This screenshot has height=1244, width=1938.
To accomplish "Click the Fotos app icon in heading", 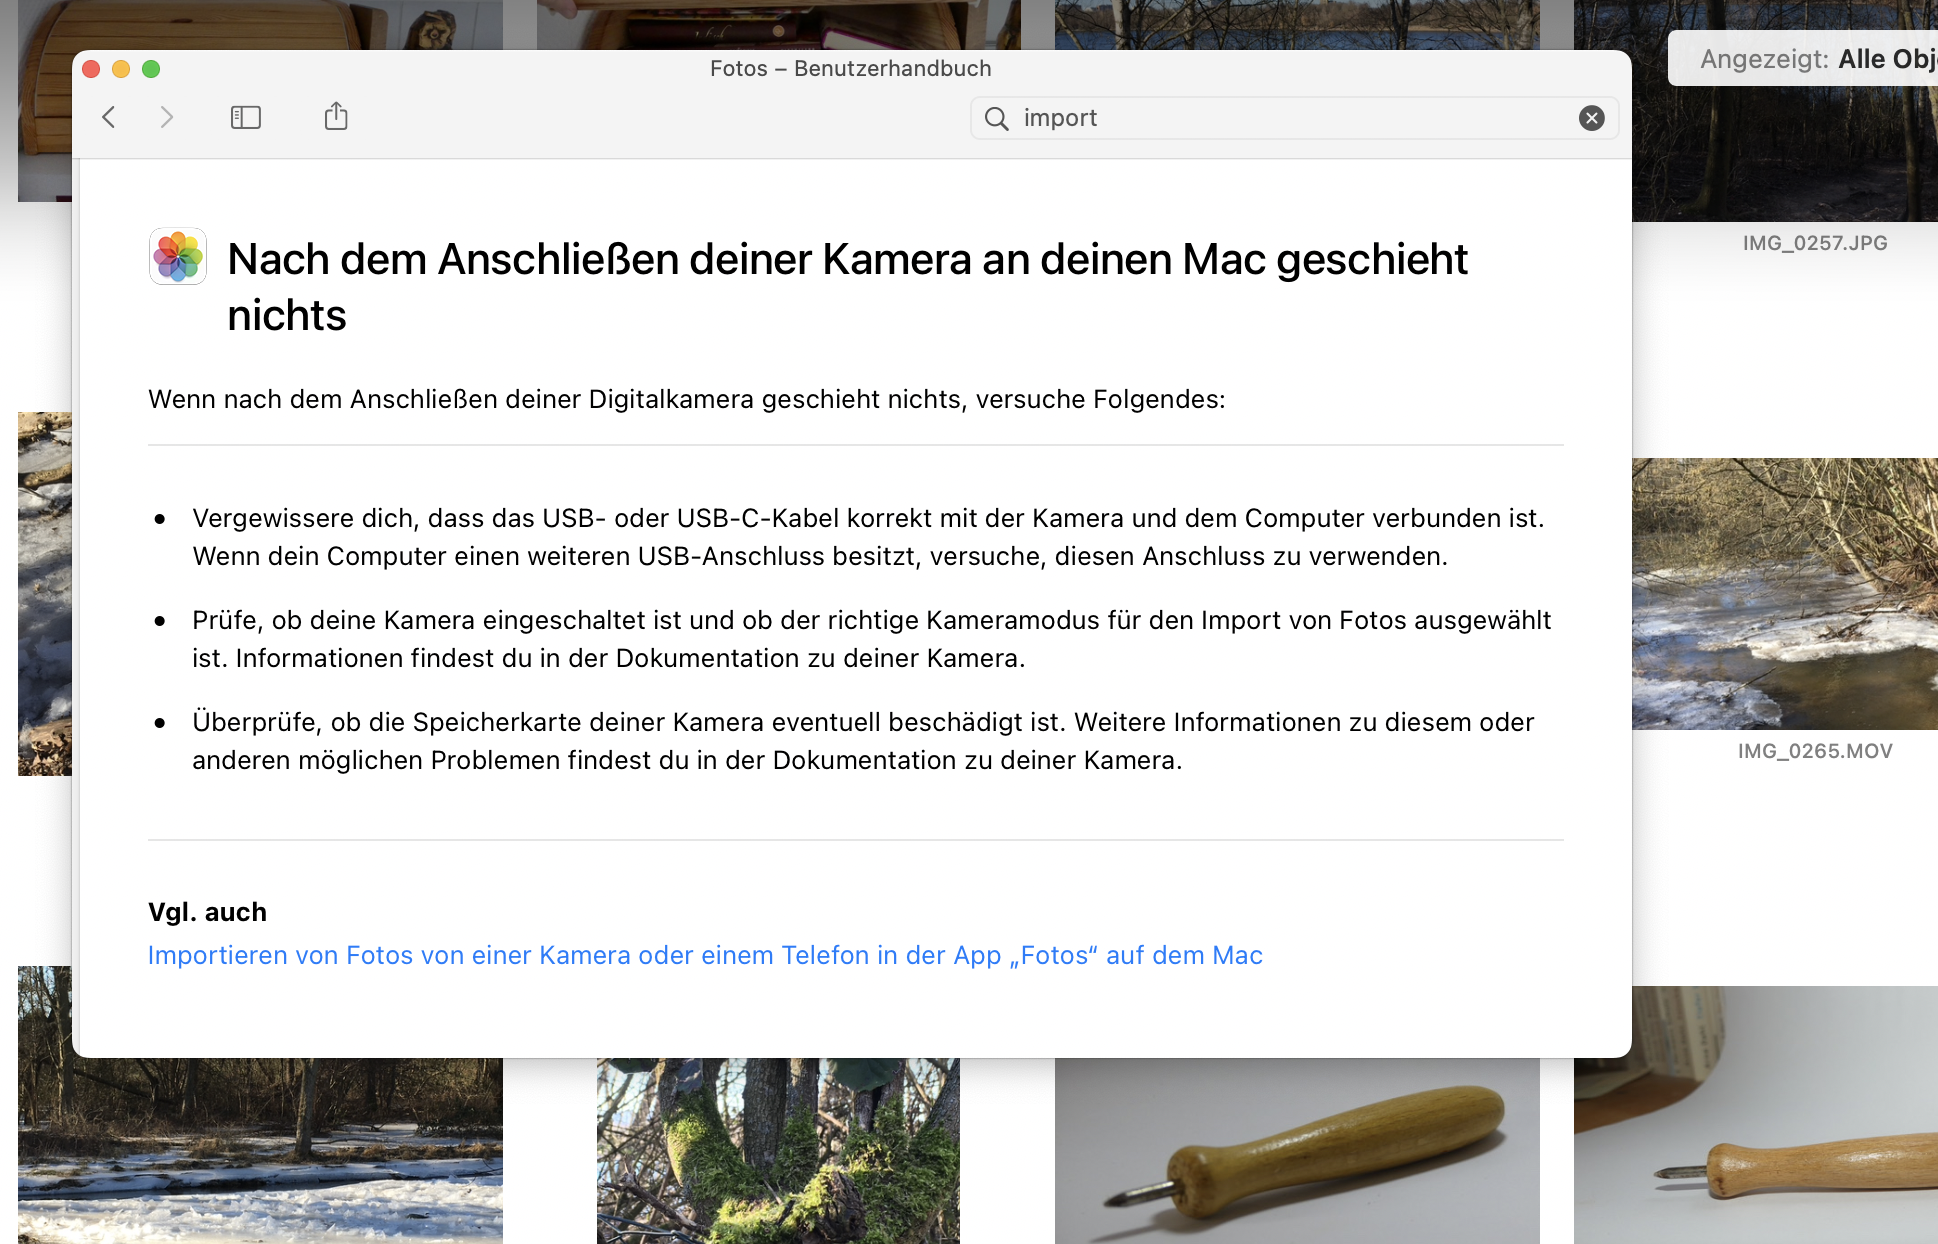I will [x=178, y=256].
